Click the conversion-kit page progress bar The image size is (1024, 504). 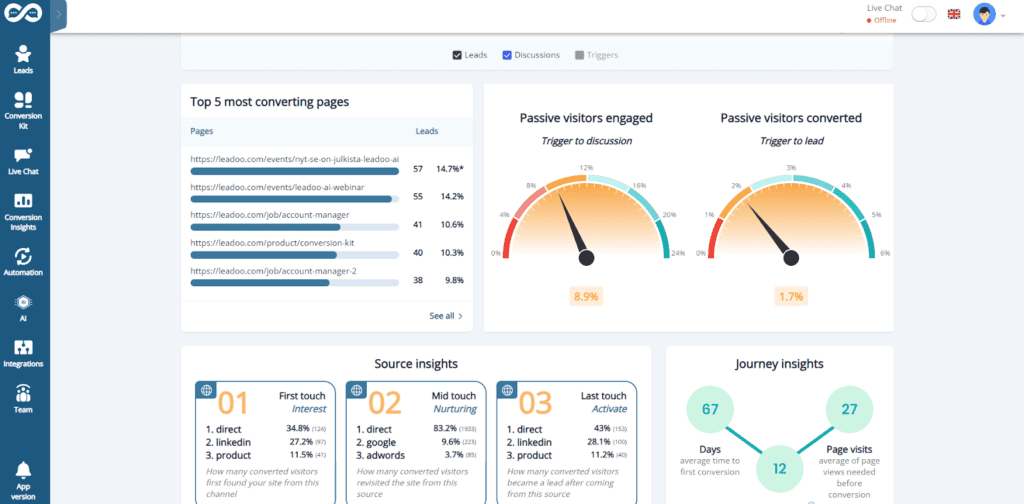tap(294, 254)
